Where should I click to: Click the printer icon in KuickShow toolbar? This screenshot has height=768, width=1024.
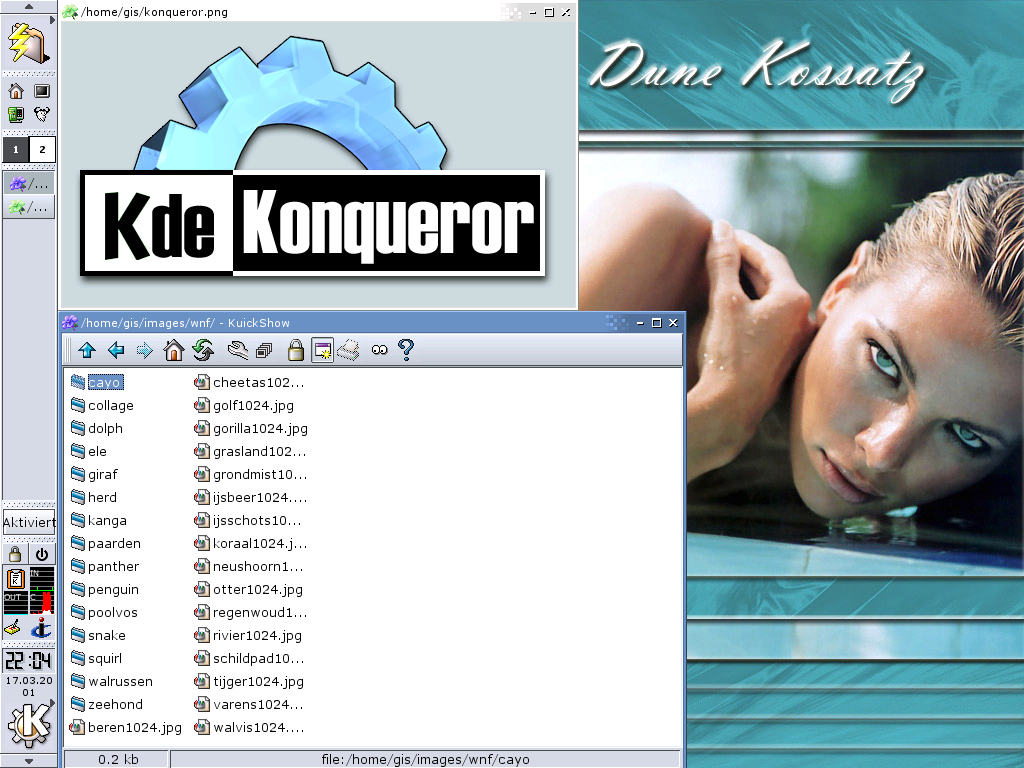click(349, 351)
